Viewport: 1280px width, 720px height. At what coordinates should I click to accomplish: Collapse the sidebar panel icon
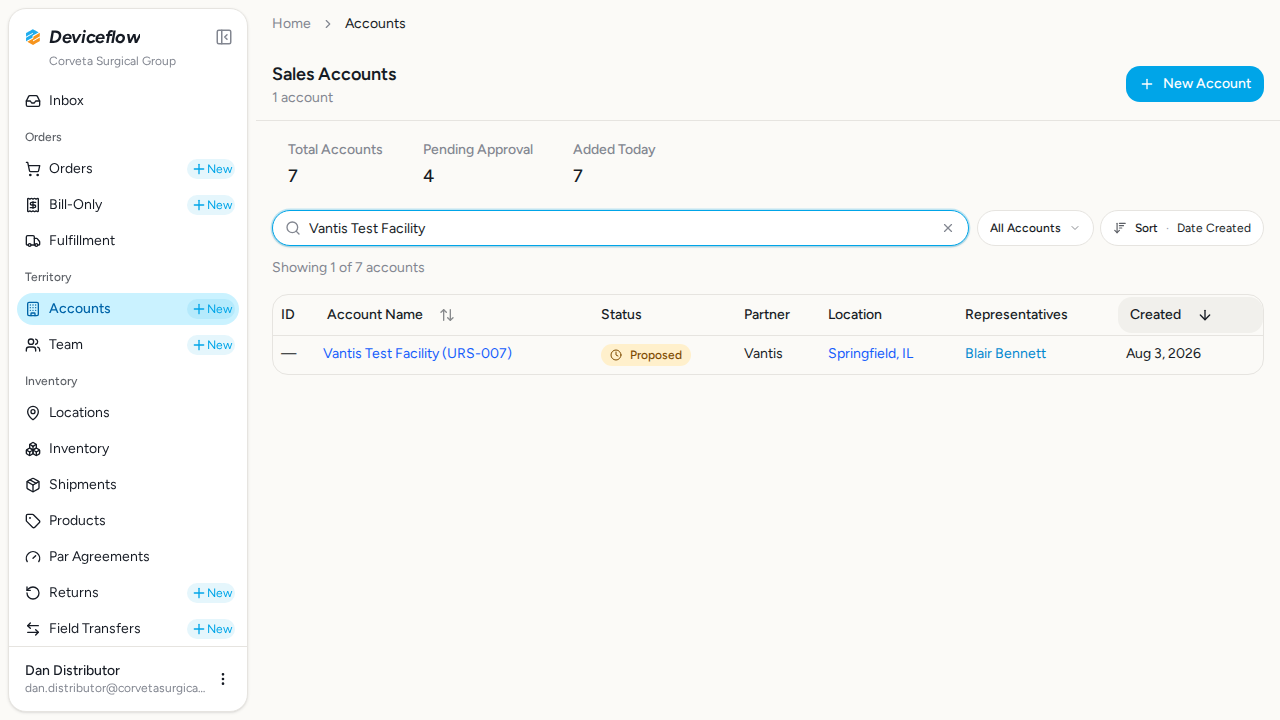(224, 37)
